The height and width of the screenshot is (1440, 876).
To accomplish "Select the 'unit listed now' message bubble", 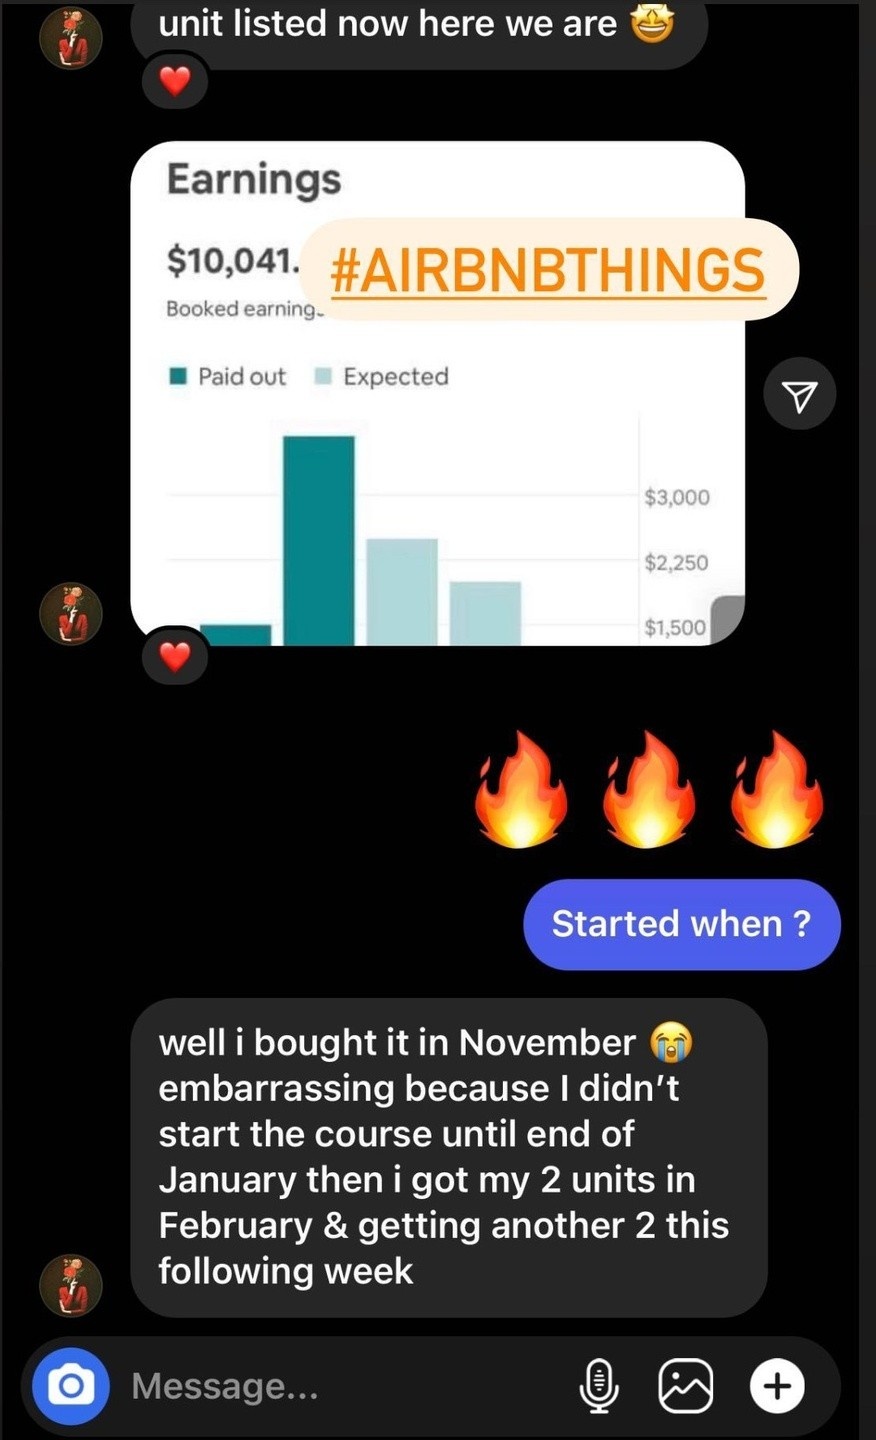I will (x=419, y=28).
